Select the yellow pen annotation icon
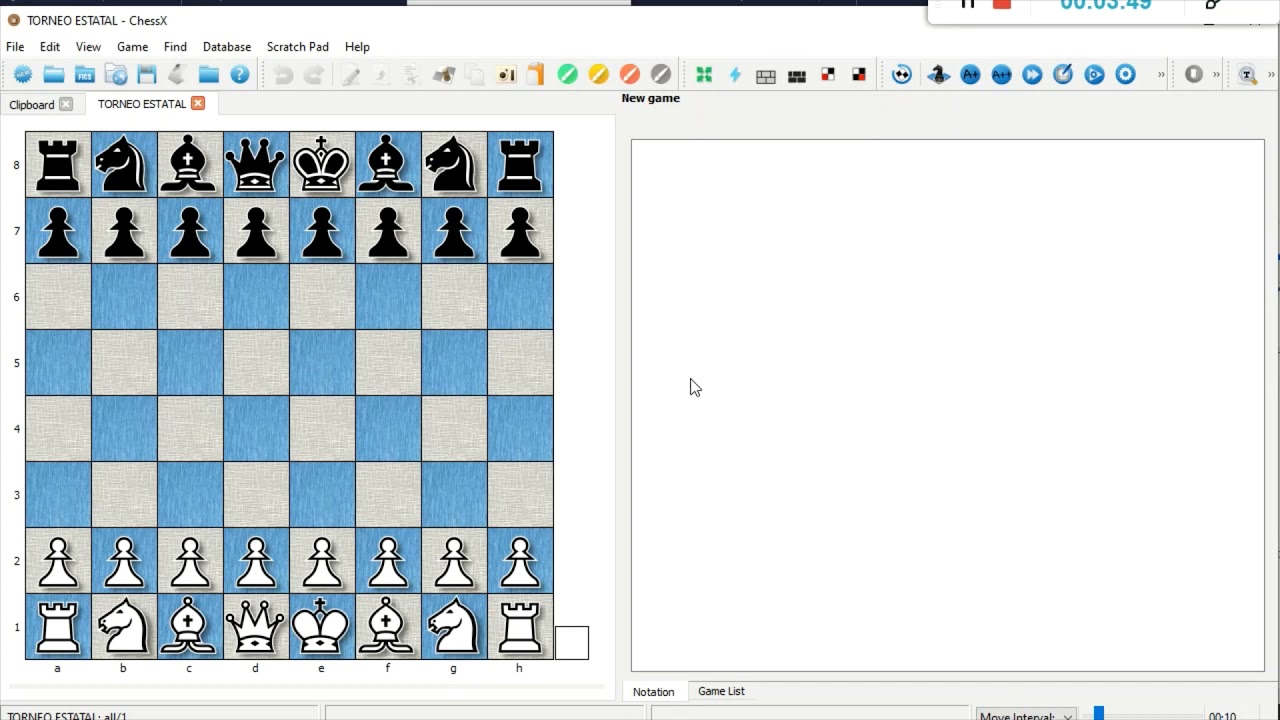1280x720 pixels. click(598, 75)
